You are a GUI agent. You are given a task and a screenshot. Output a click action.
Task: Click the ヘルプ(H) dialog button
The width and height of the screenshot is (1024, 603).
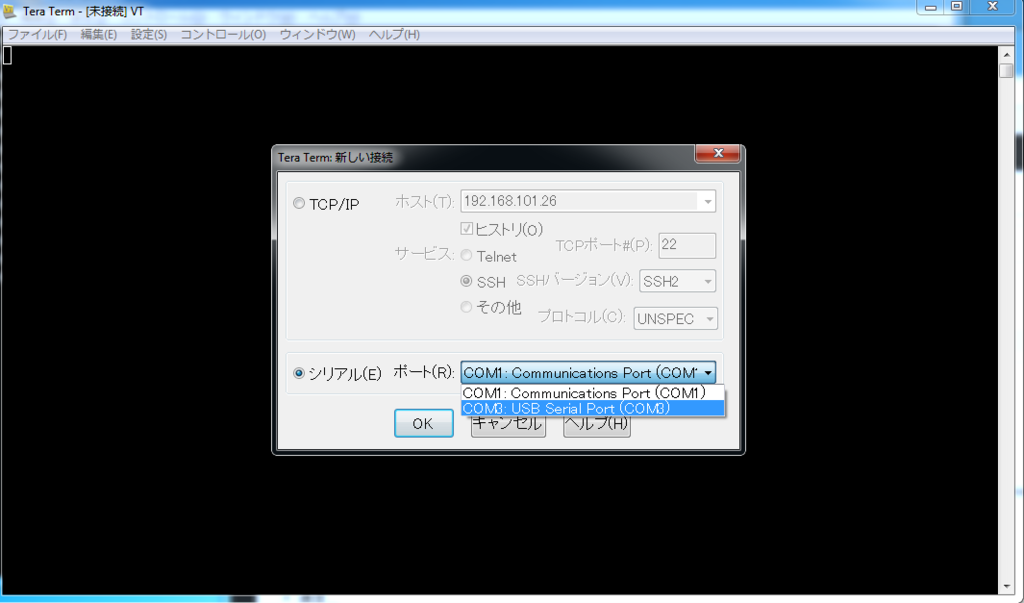[597, 426]
